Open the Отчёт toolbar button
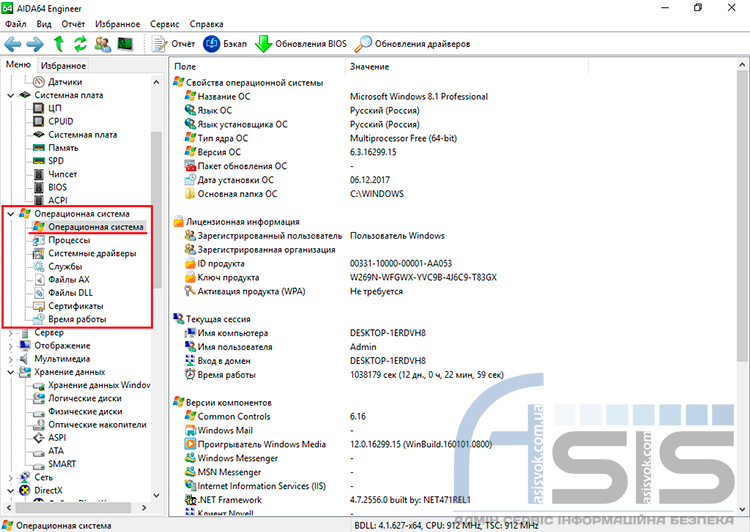The height and width of the screenshot is (532, 750). (173, 44)
